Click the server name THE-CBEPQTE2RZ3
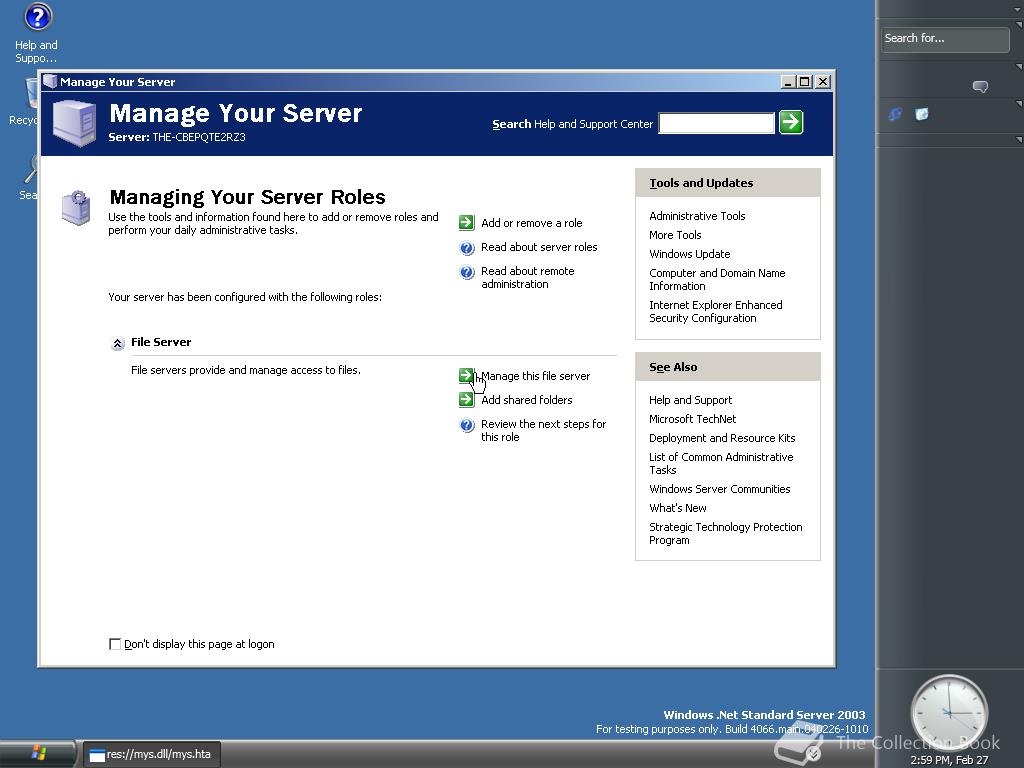This screenshot has width=1024, height=768. pyautogui.click(x=199, y=137)
